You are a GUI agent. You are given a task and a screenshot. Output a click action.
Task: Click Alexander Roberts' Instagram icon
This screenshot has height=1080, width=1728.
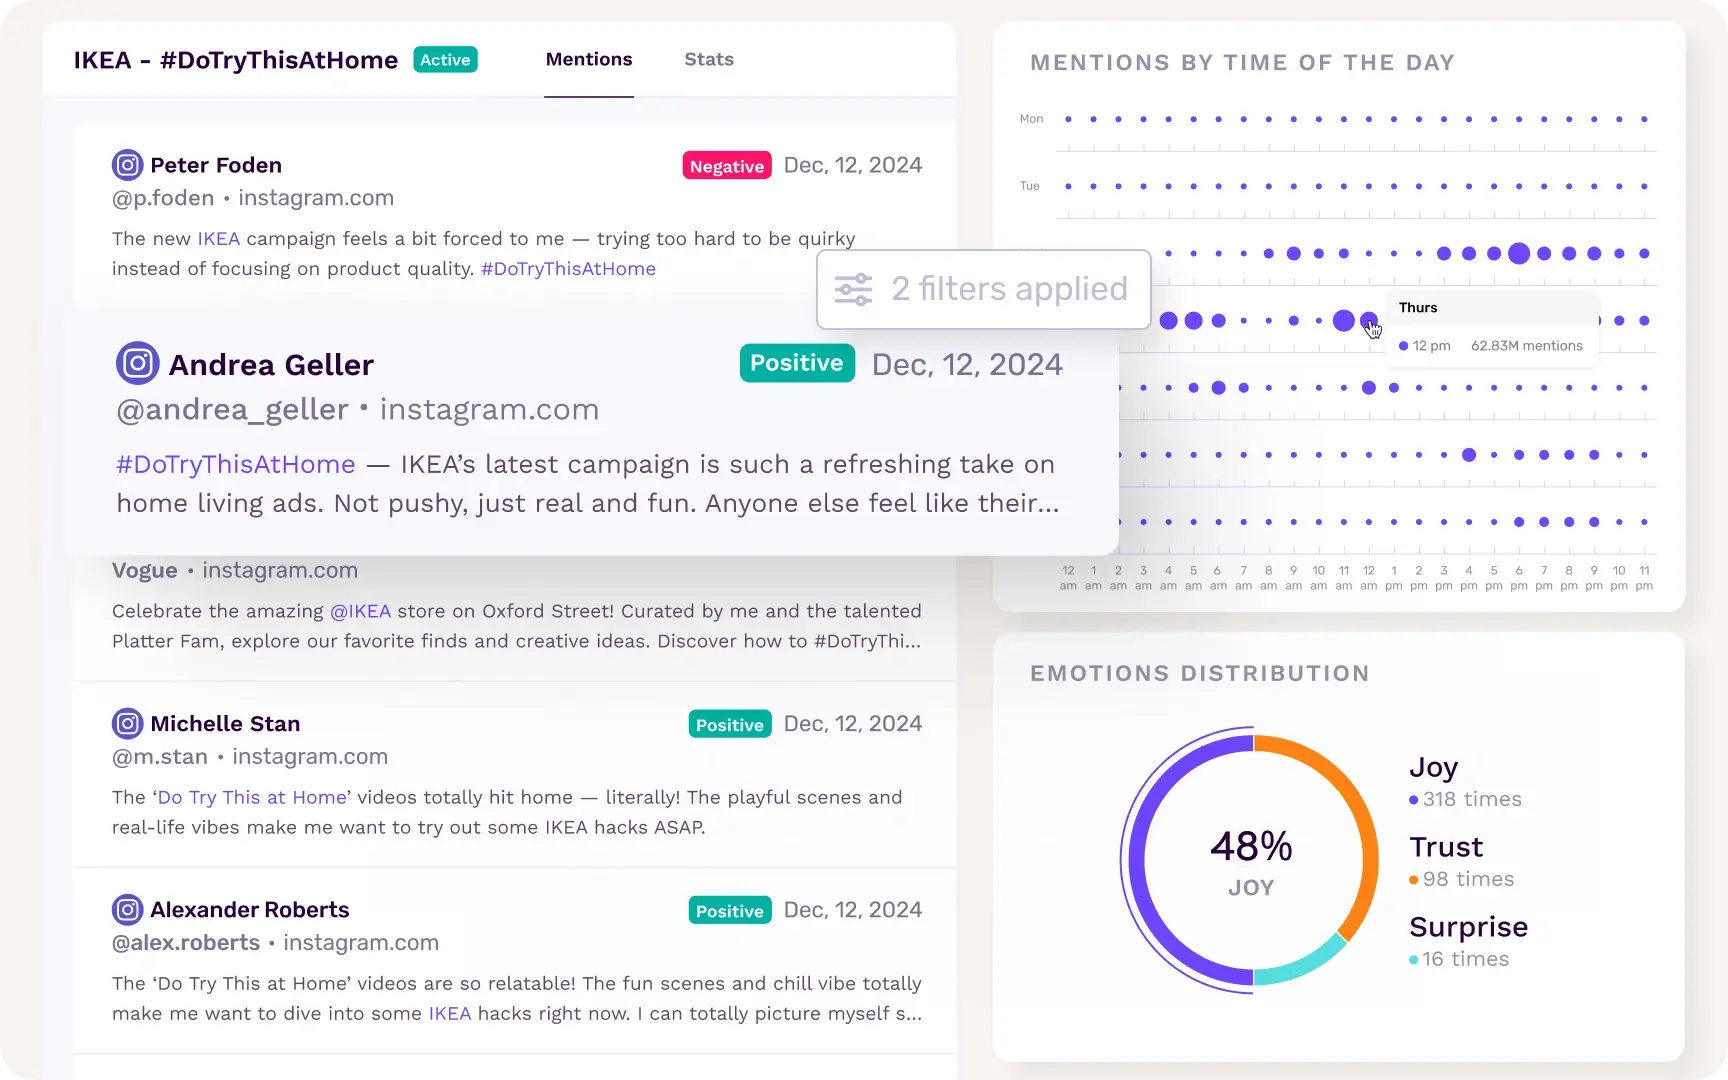pyautogui.click(x=127, y=909)
